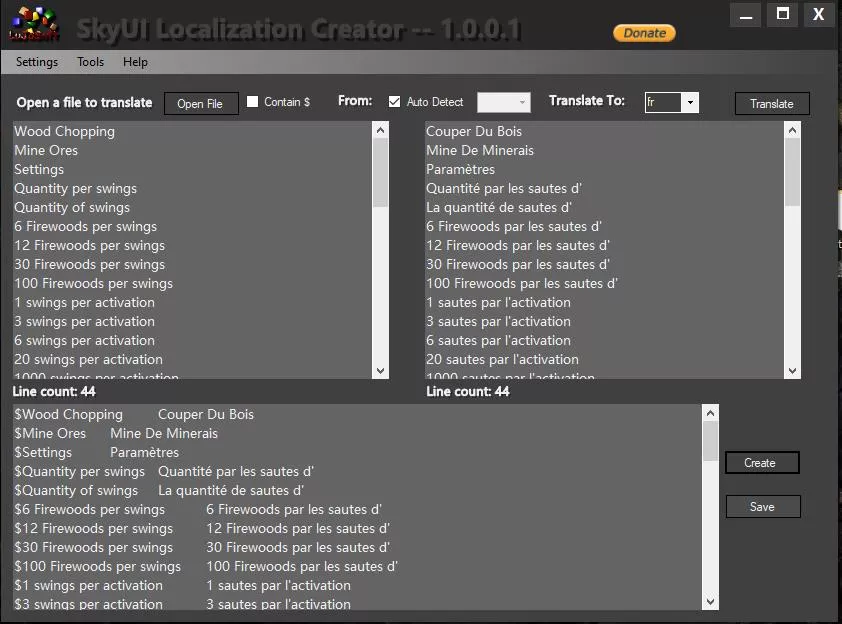The image size is (842, 624).
Task: Click source list scroll up arrow
Action: pos(380,130)
